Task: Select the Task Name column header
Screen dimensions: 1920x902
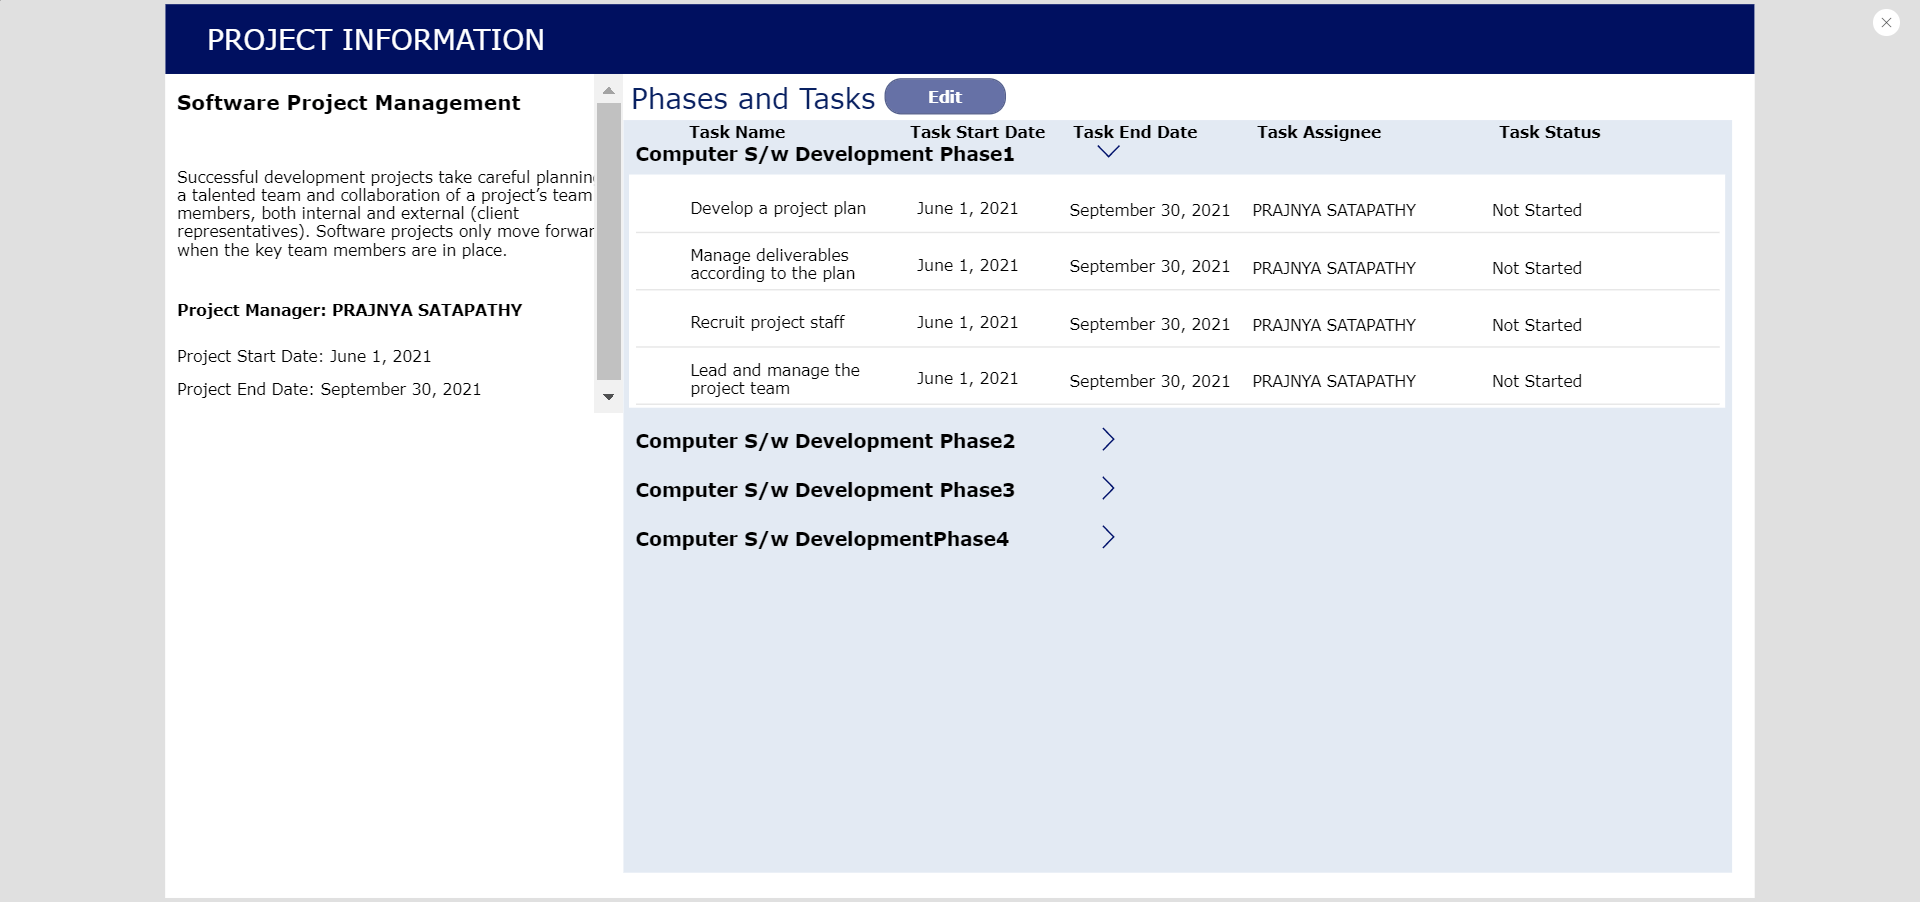Action: click(737, 131)
